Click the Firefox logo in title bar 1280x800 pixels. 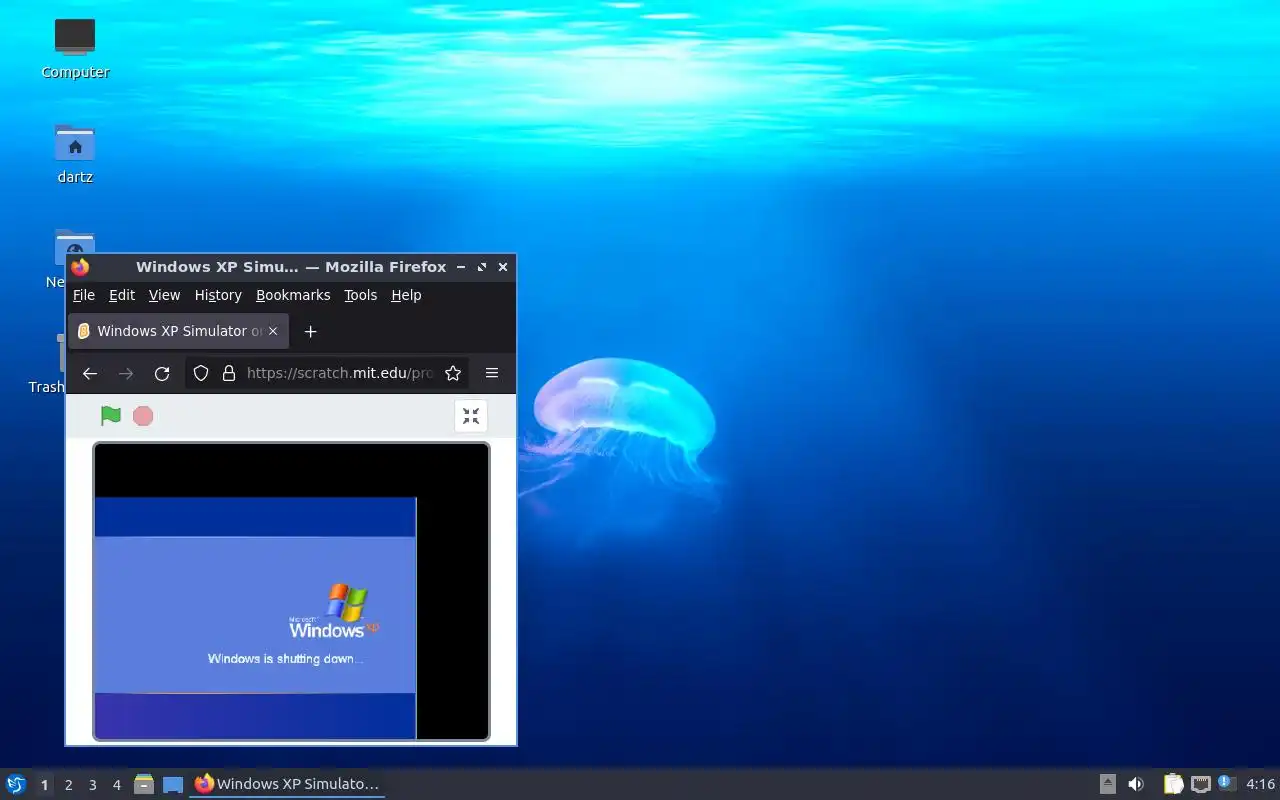click(x=81, y=267)
